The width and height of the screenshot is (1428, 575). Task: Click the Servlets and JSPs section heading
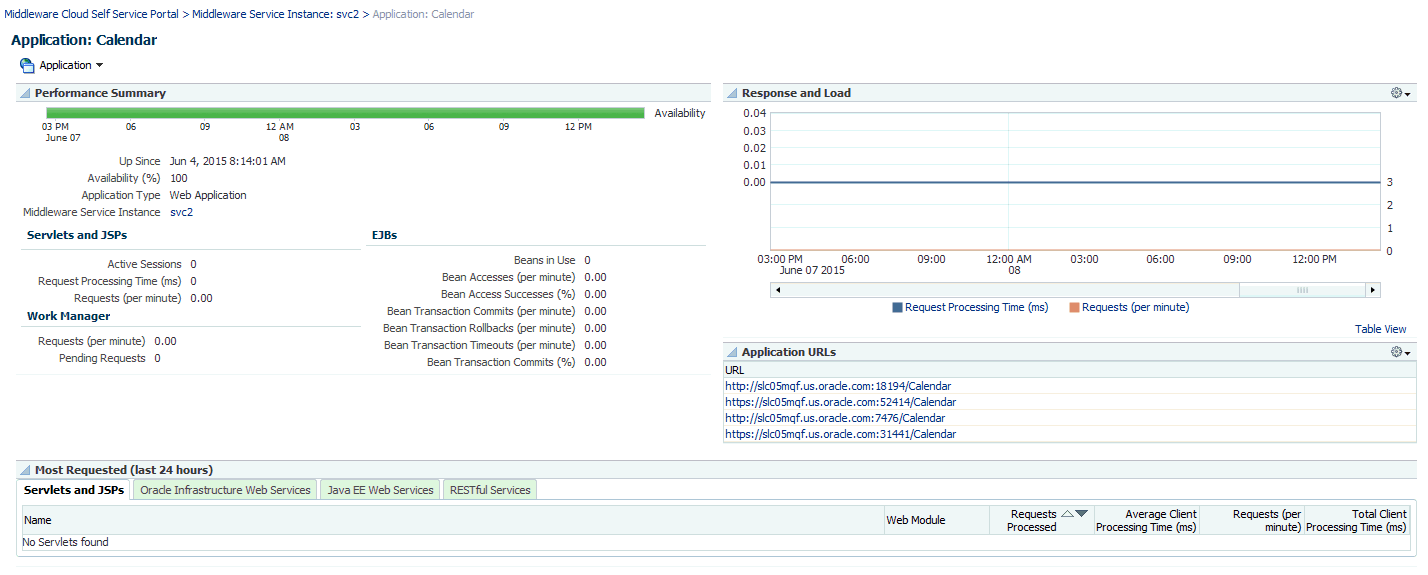[x=77, y=235]
